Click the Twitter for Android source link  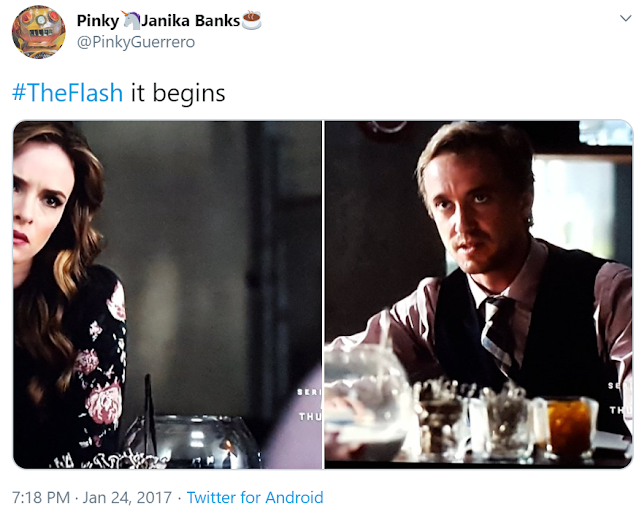(x=255, y=497)
